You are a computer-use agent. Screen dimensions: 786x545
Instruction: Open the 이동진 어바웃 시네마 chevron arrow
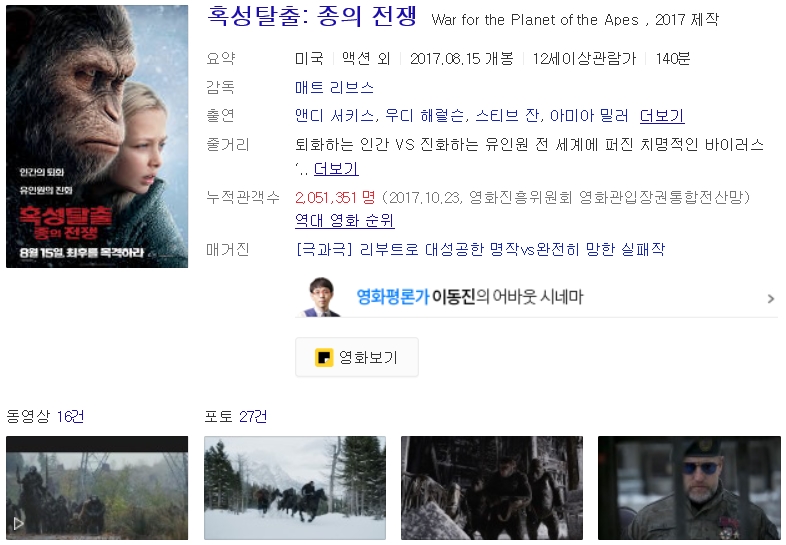coord(770,299)
